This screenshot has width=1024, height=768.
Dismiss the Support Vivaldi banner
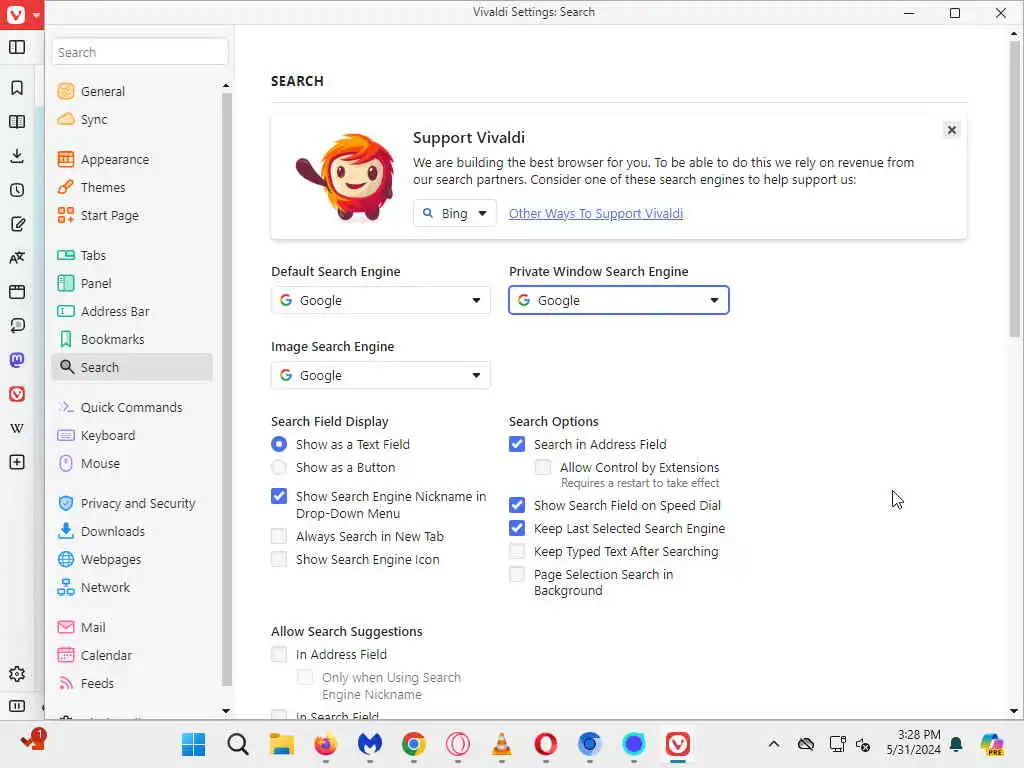point(952,130)
